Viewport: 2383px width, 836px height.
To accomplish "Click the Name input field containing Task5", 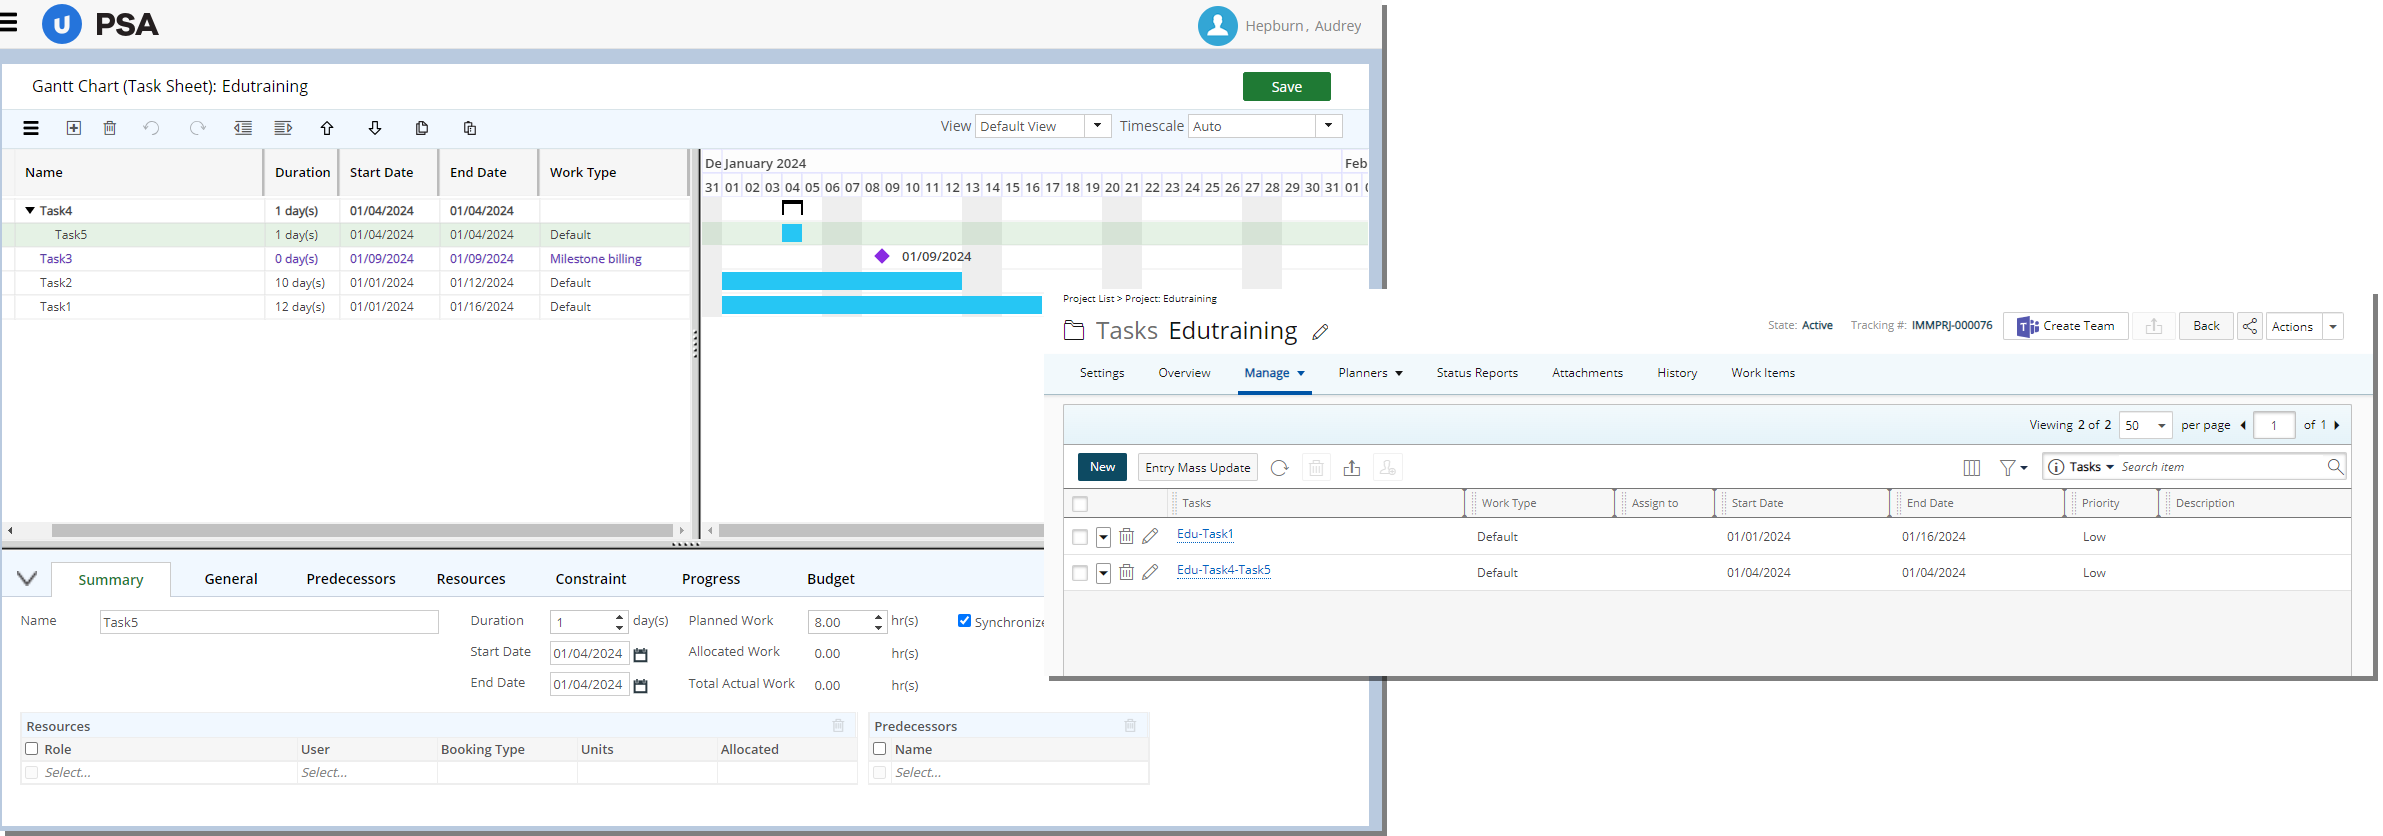I will (x=269, y=622).
